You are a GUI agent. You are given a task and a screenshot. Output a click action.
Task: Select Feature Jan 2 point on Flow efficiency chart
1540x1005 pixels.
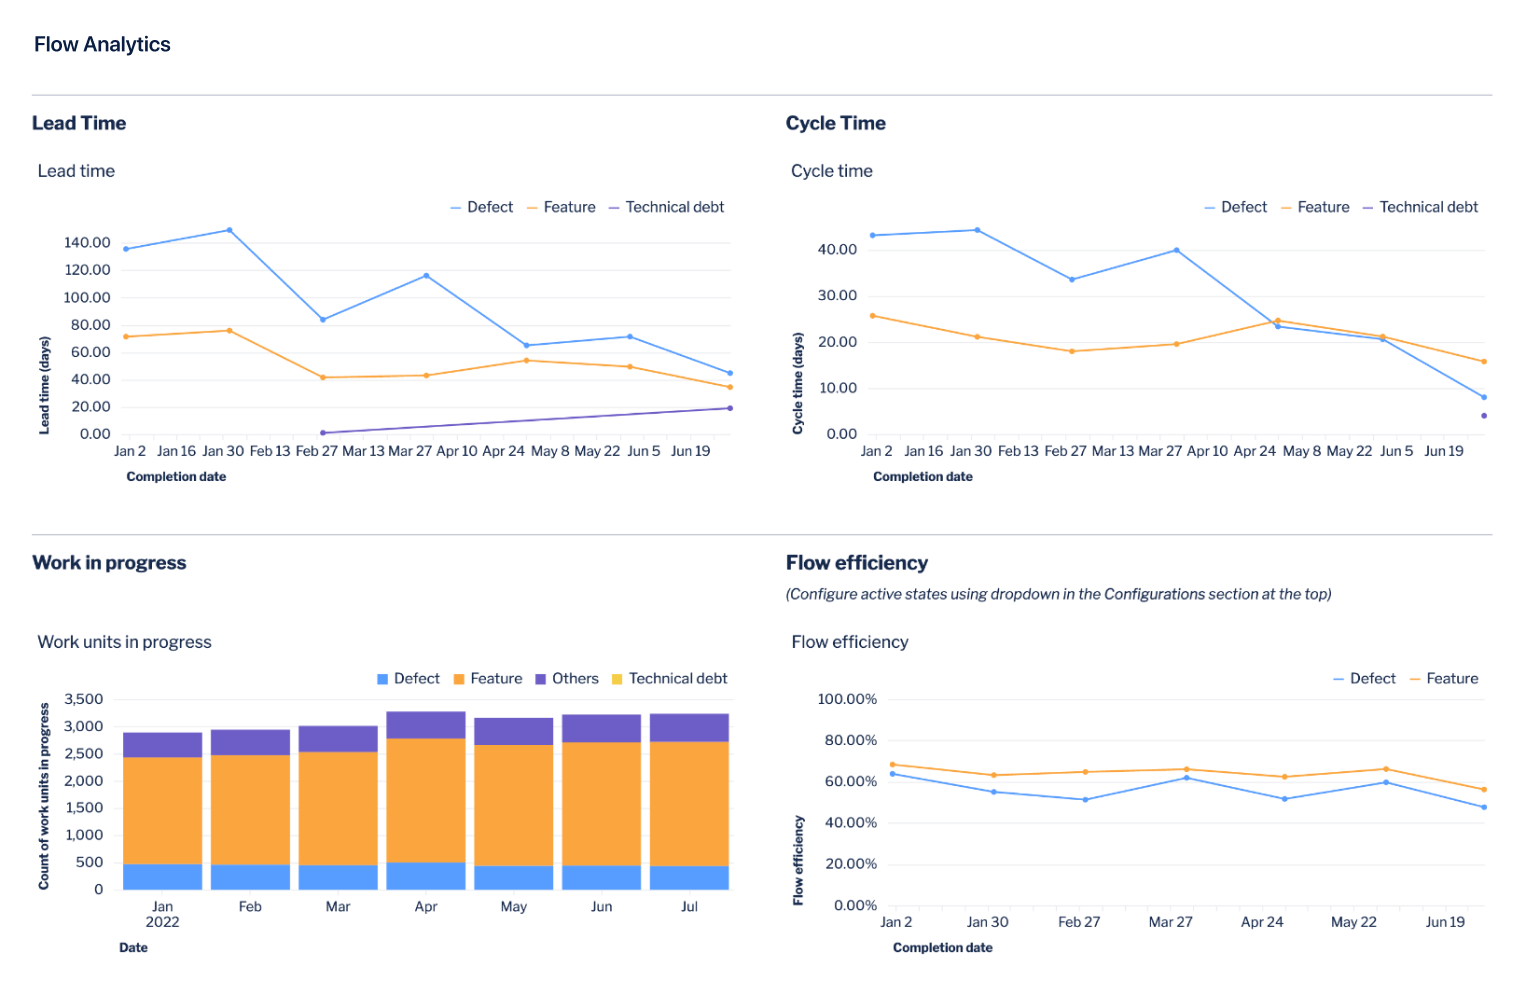(x=893, y=765)
